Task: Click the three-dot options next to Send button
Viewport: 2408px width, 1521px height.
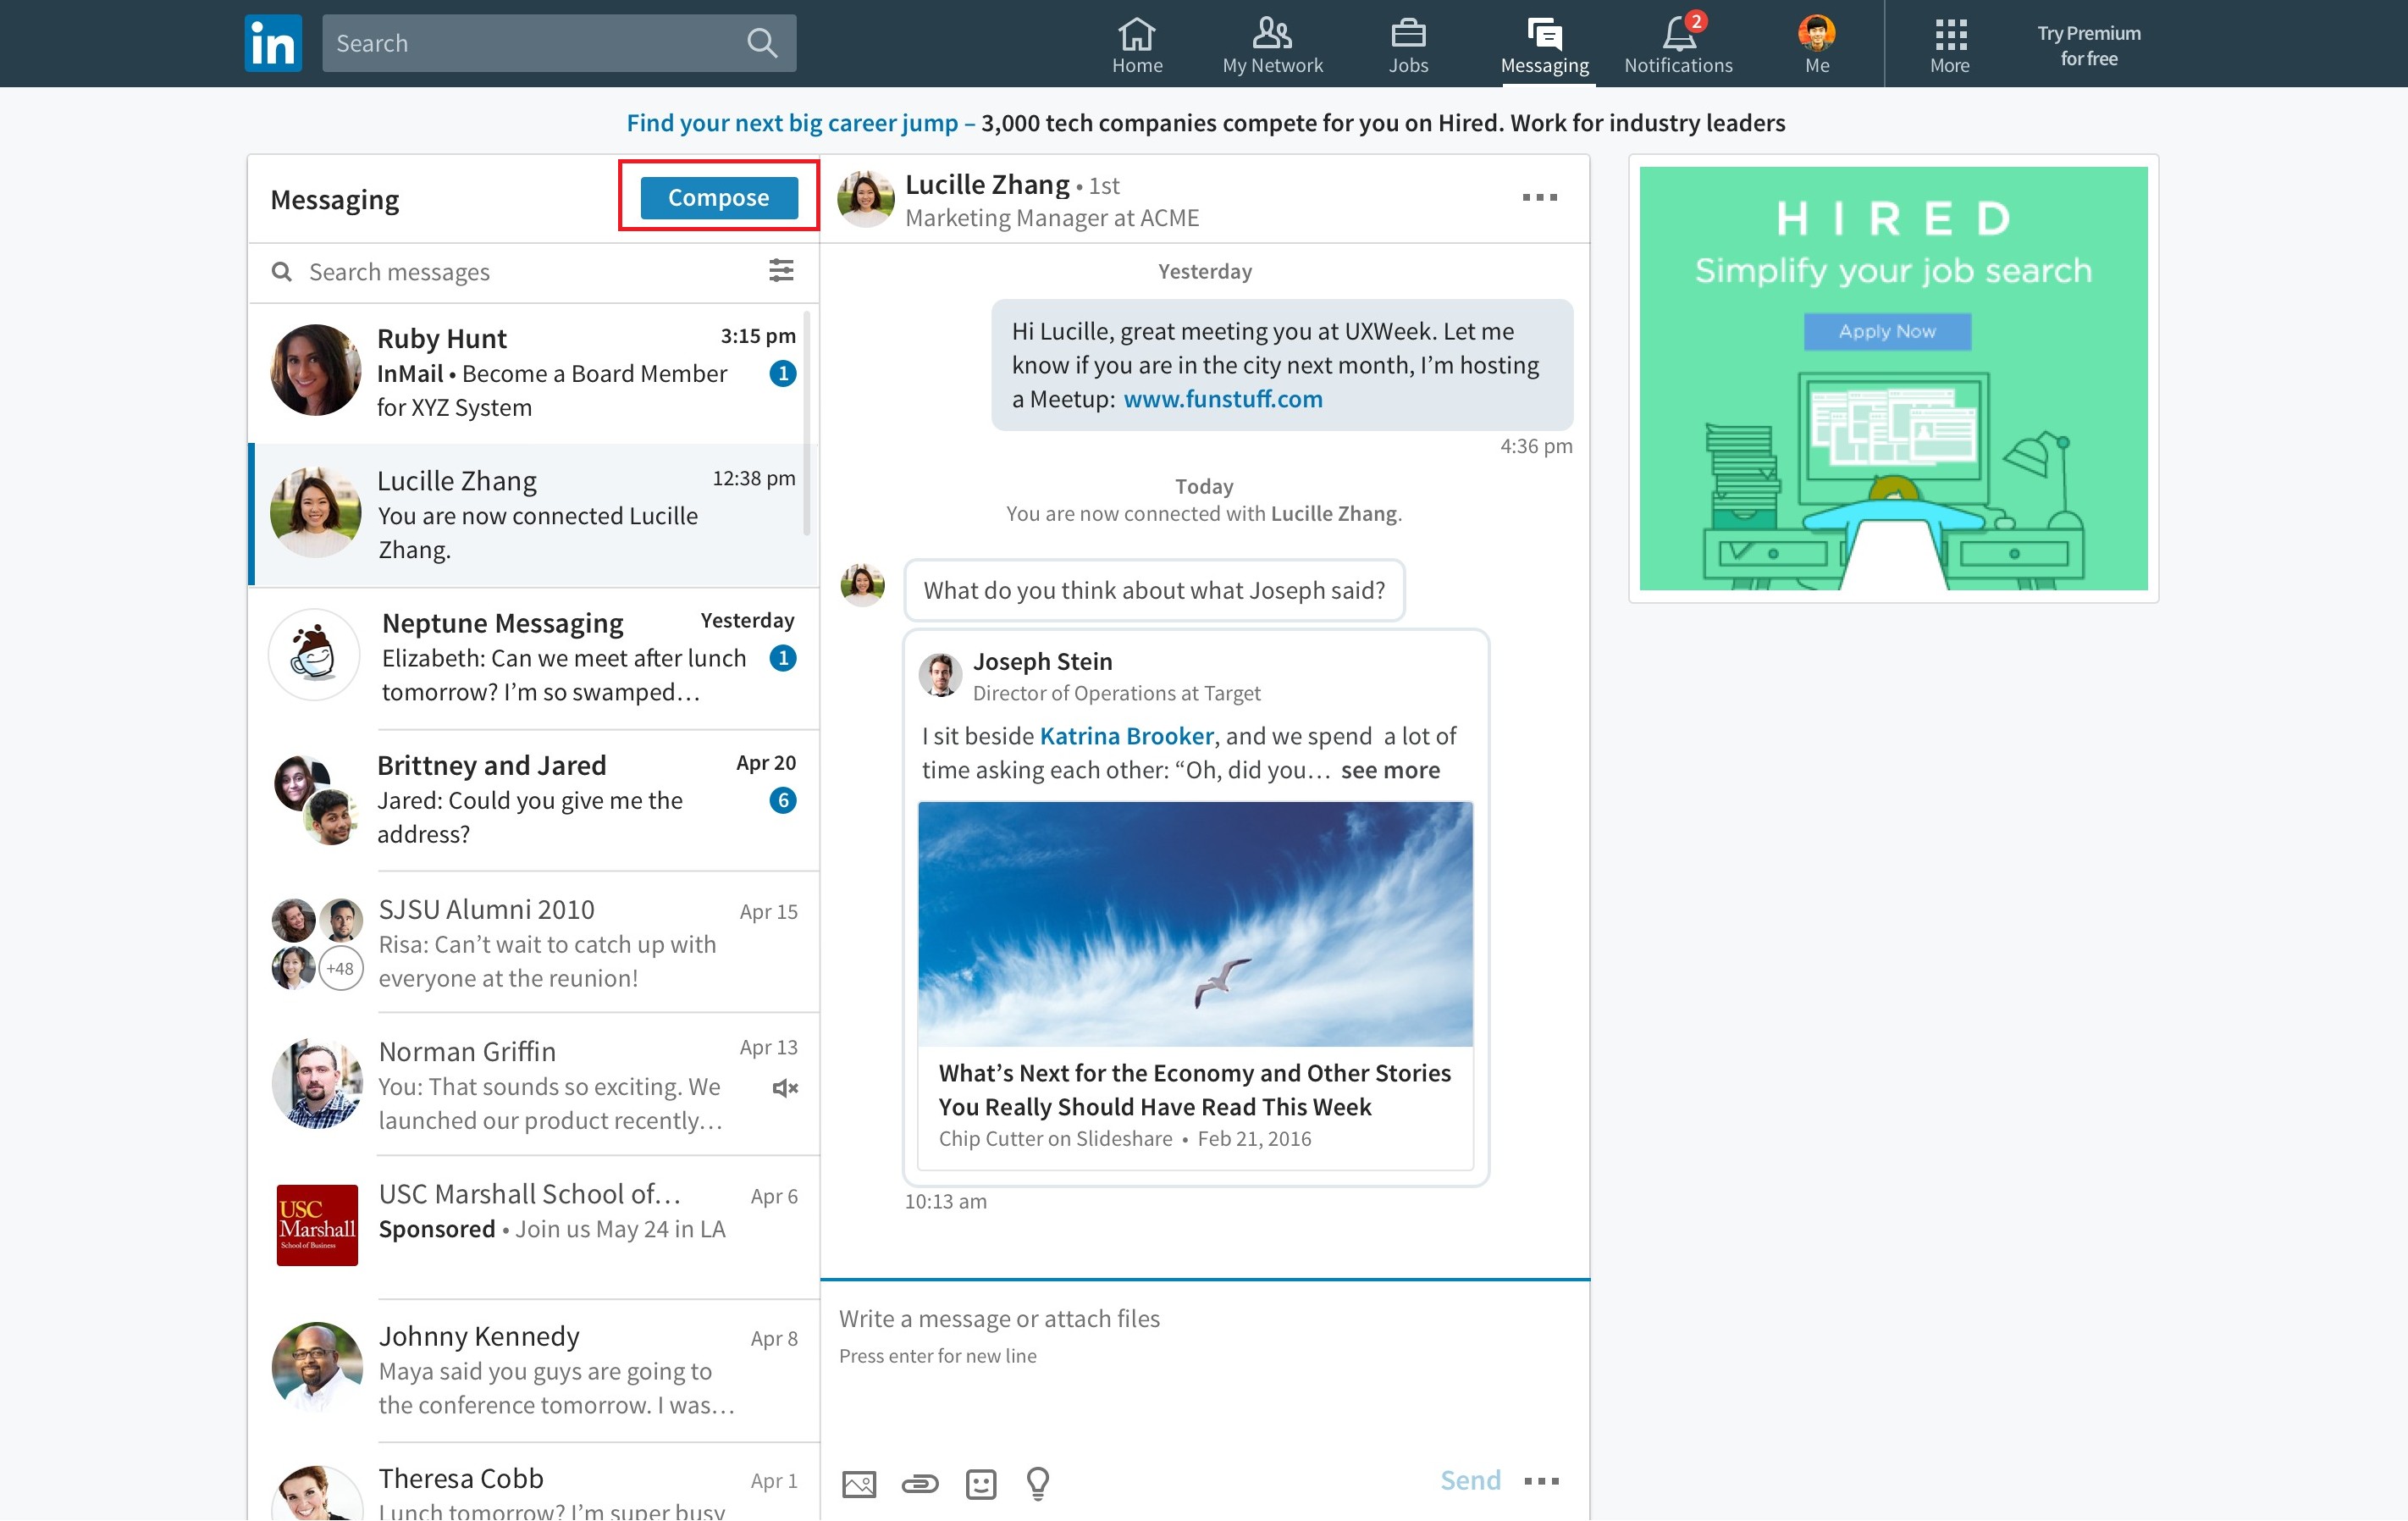Action: 1541,1479
